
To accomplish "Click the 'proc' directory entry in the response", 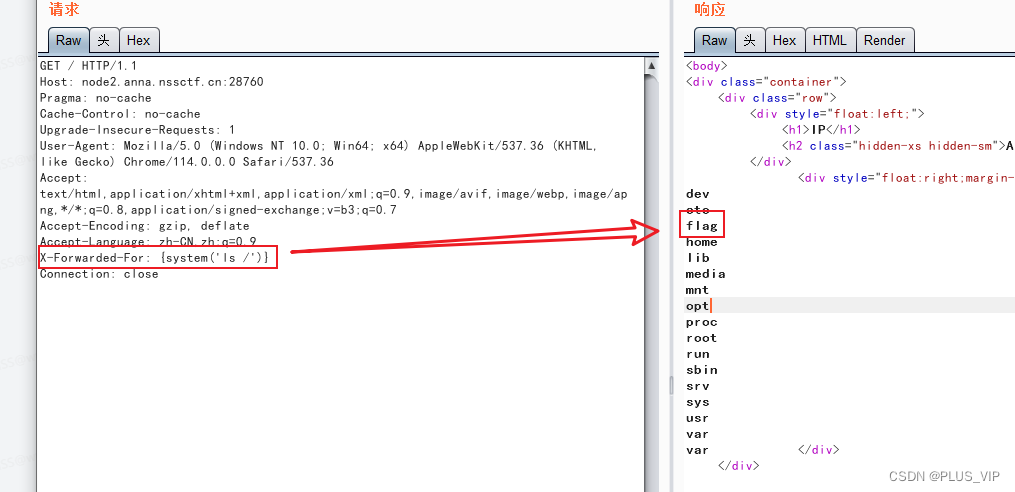I will pyautogui.click(x=702, y=322).
